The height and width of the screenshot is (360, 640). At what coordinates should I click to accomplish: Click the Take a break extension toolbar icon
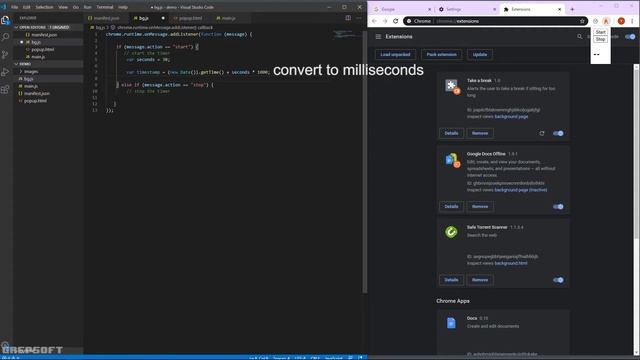click(607, 21)
